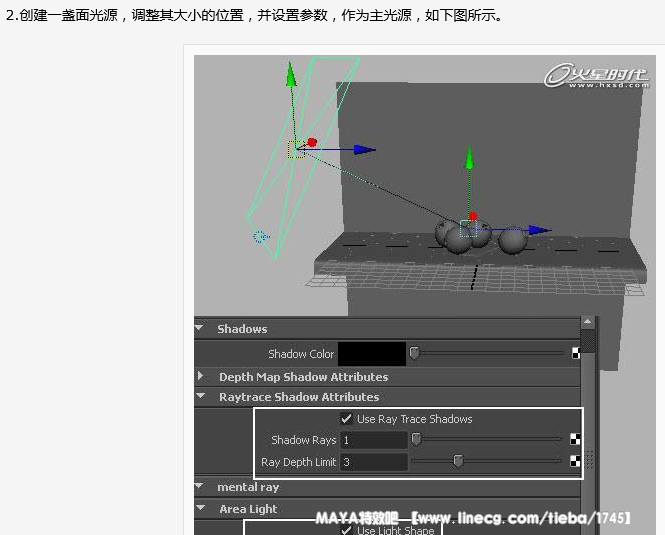Click the Shadow Color texture map checker icon
Viewport: 665px width, 535px height.
[576, 353]
